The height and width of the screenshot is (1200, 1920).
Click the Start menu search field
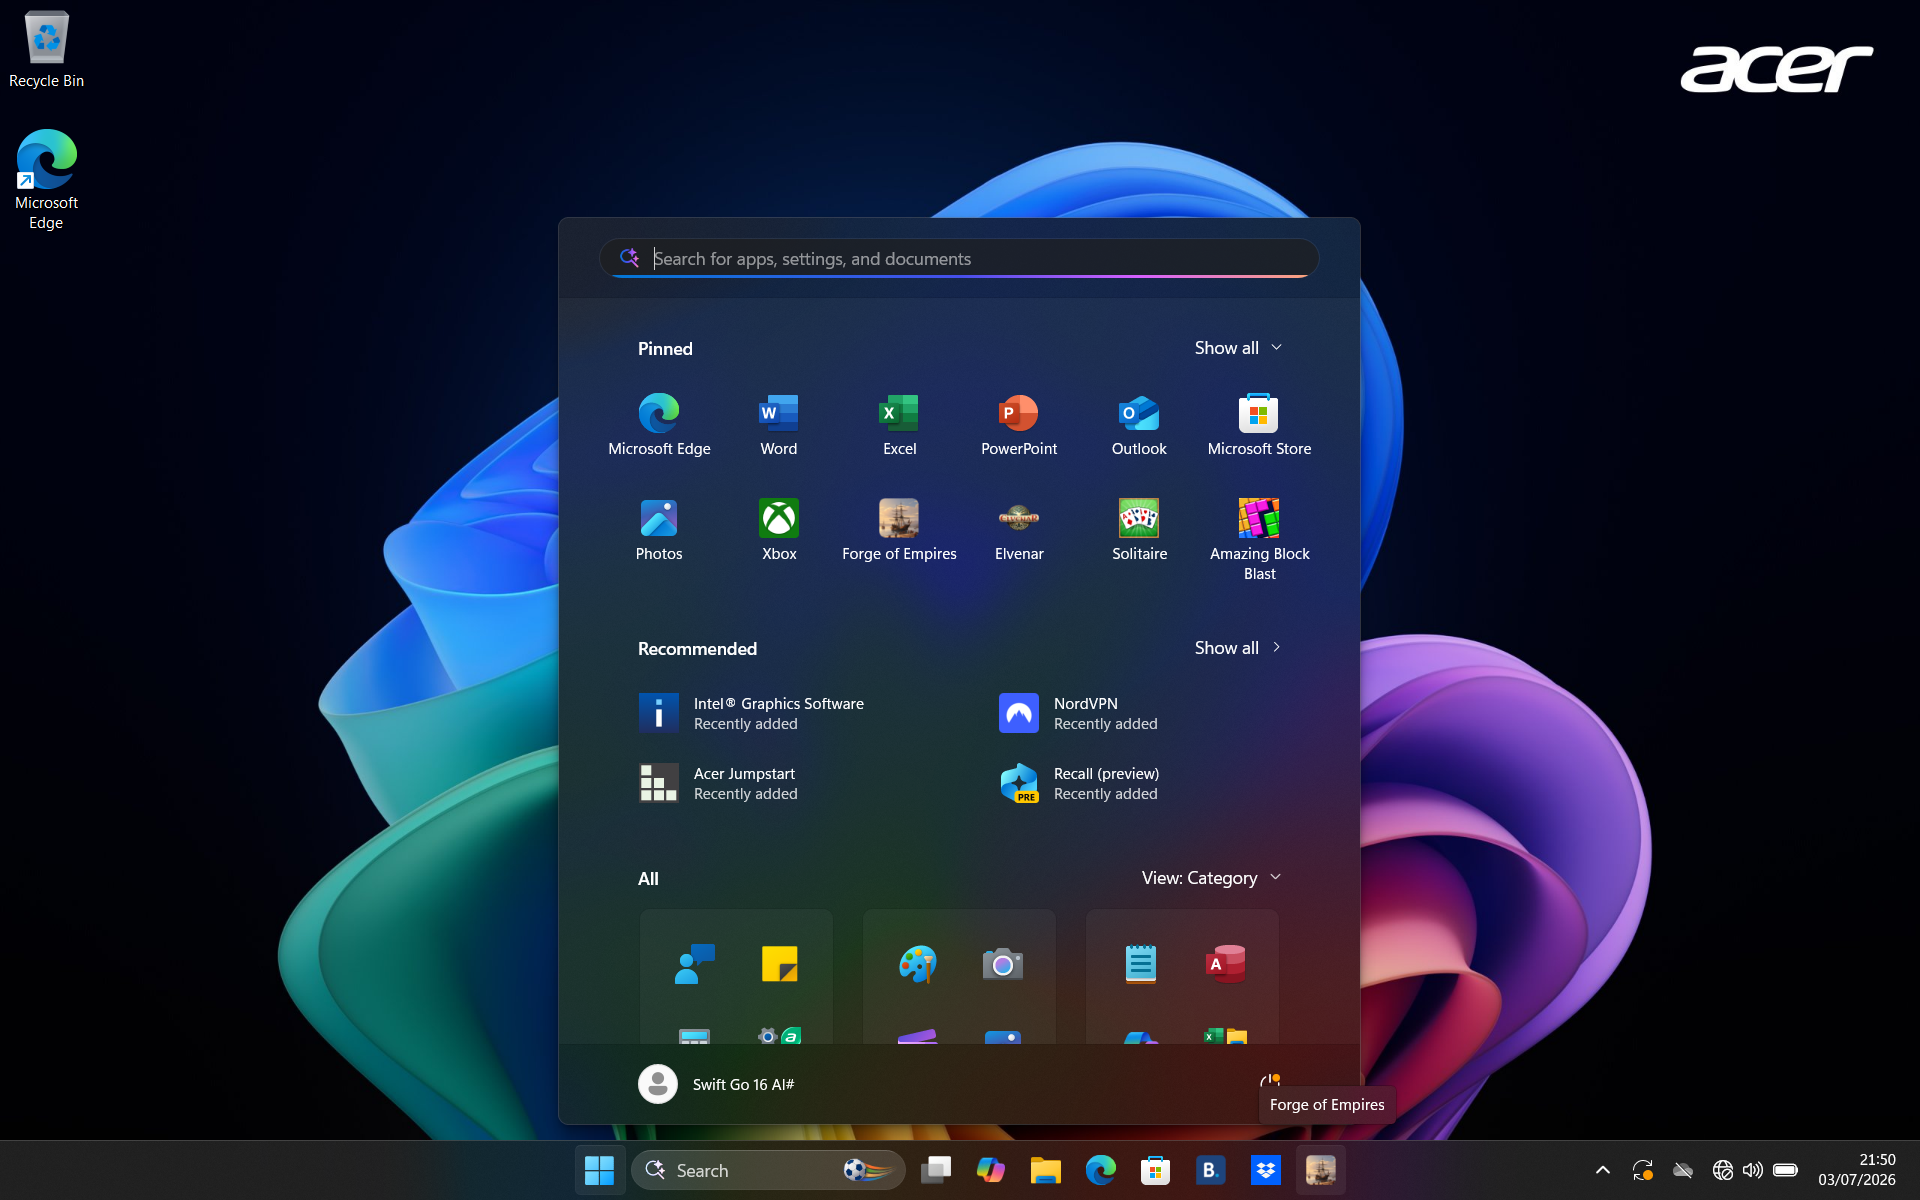(959, 259)
